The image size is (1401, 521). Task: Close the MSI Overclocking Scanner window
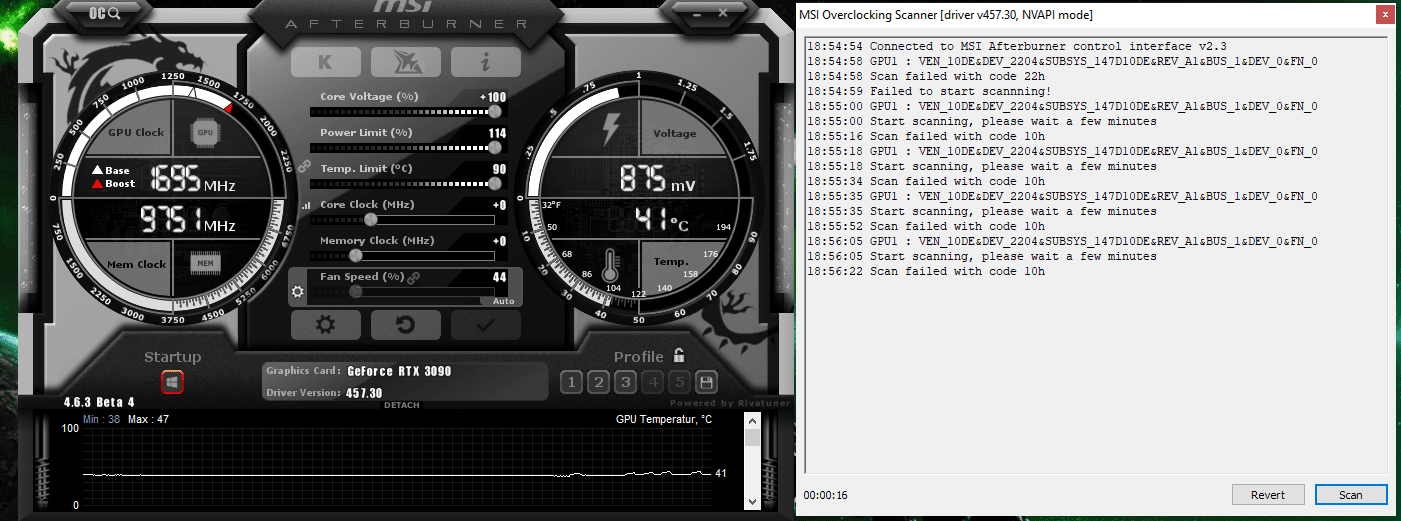pos(1383,14)
